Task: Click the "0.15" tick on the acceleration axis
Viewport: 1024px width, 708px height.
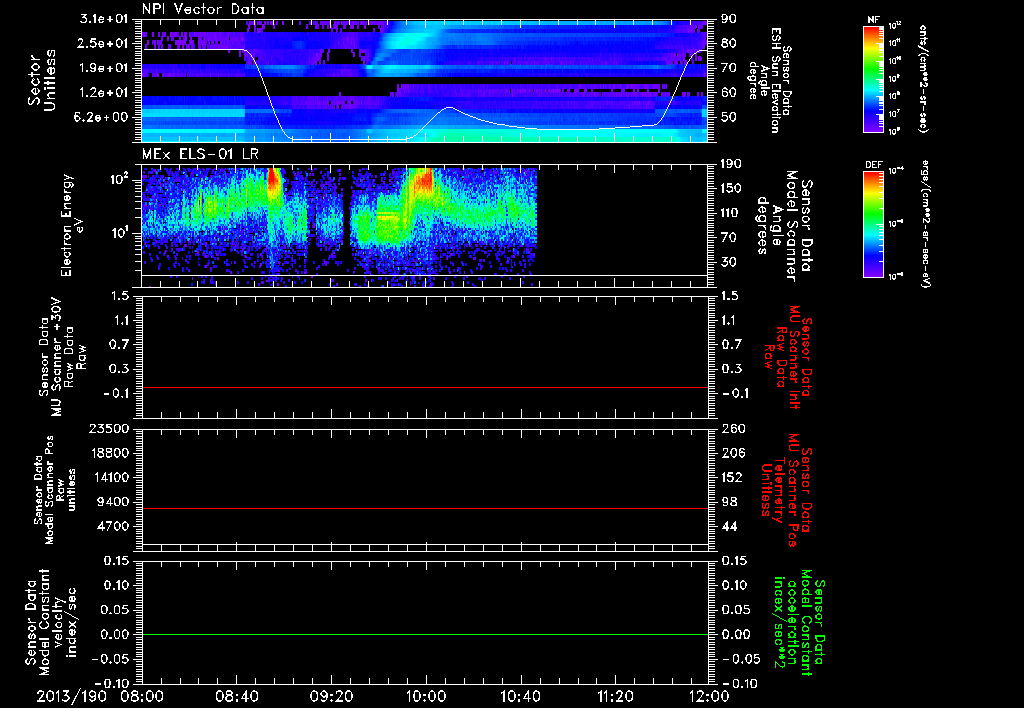Action: (x=733, y=561)
